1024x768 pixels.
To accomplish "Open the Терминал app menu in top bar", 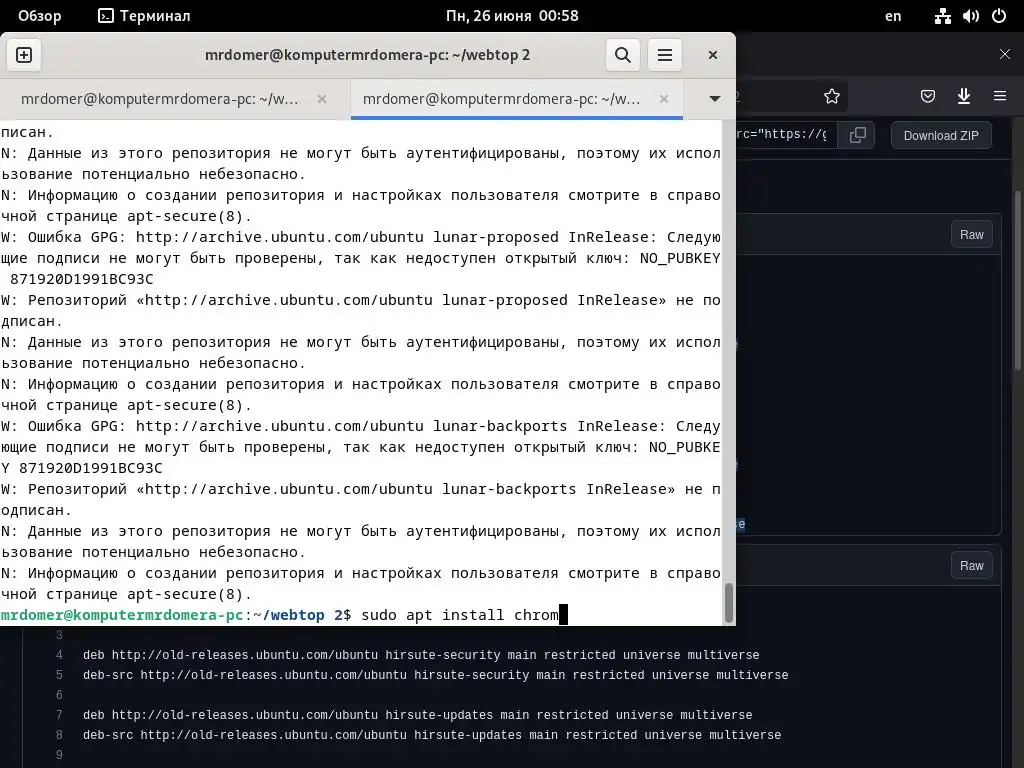I will (x=144, y=16).
